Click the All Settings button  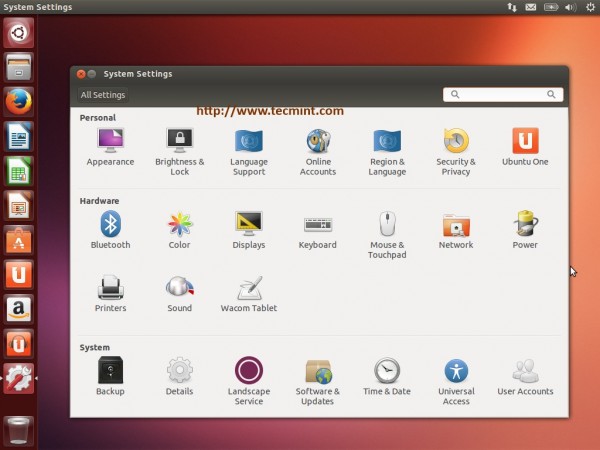coord(103,95)
